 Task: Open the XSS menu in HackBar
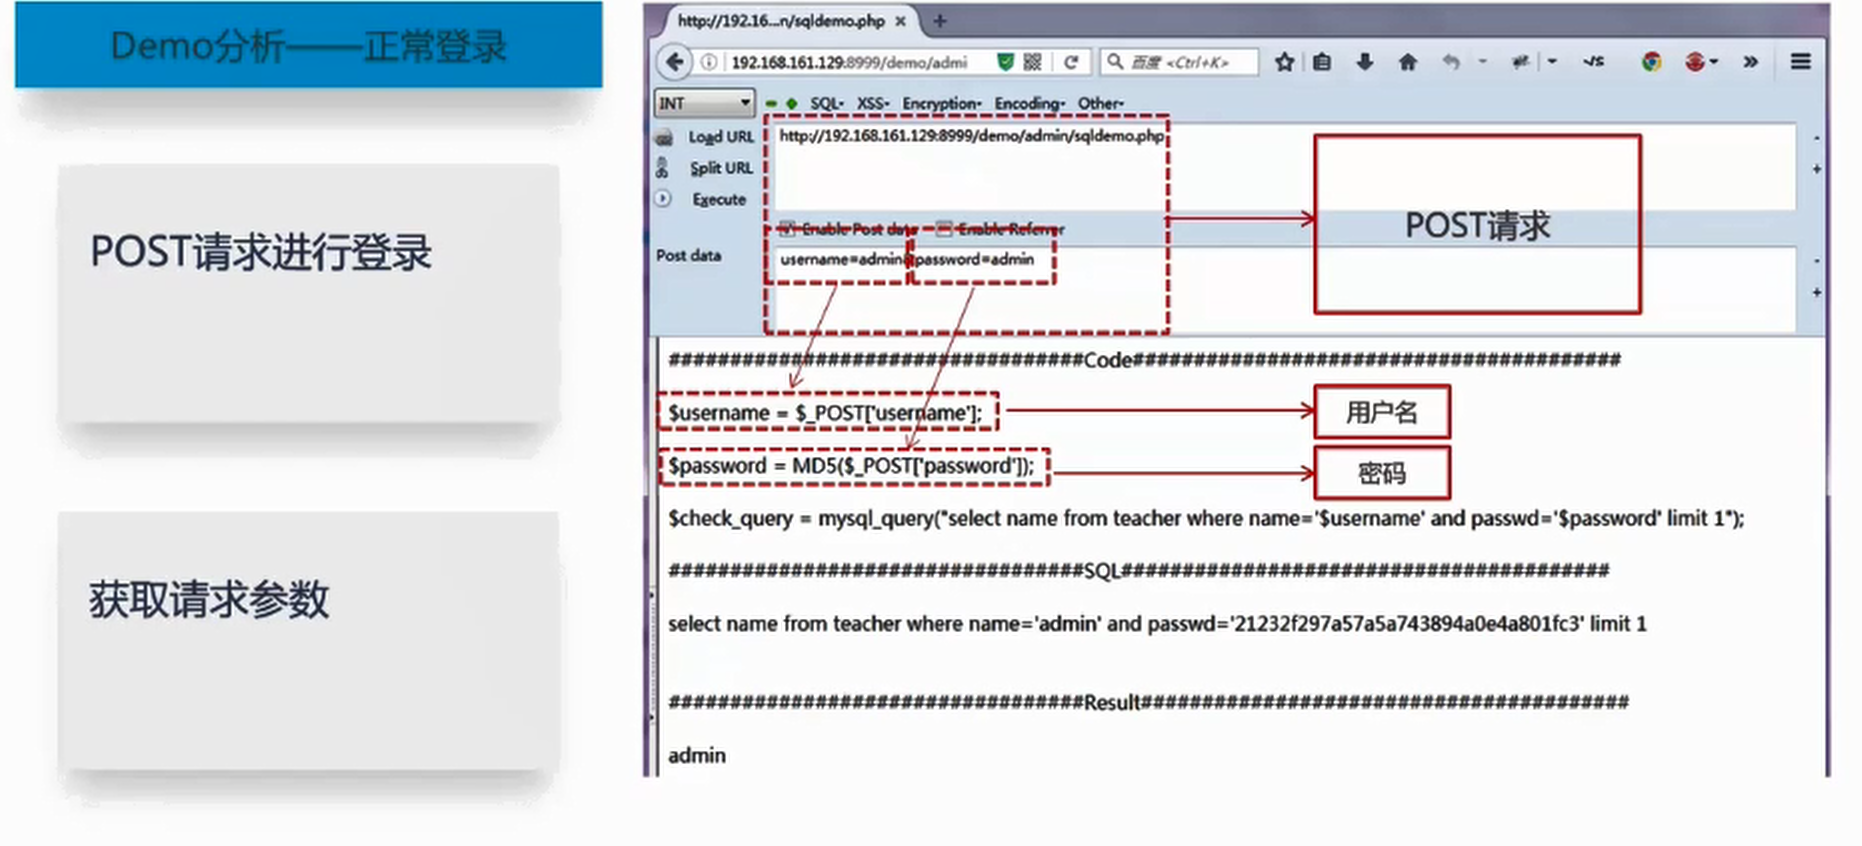[872, 103]
